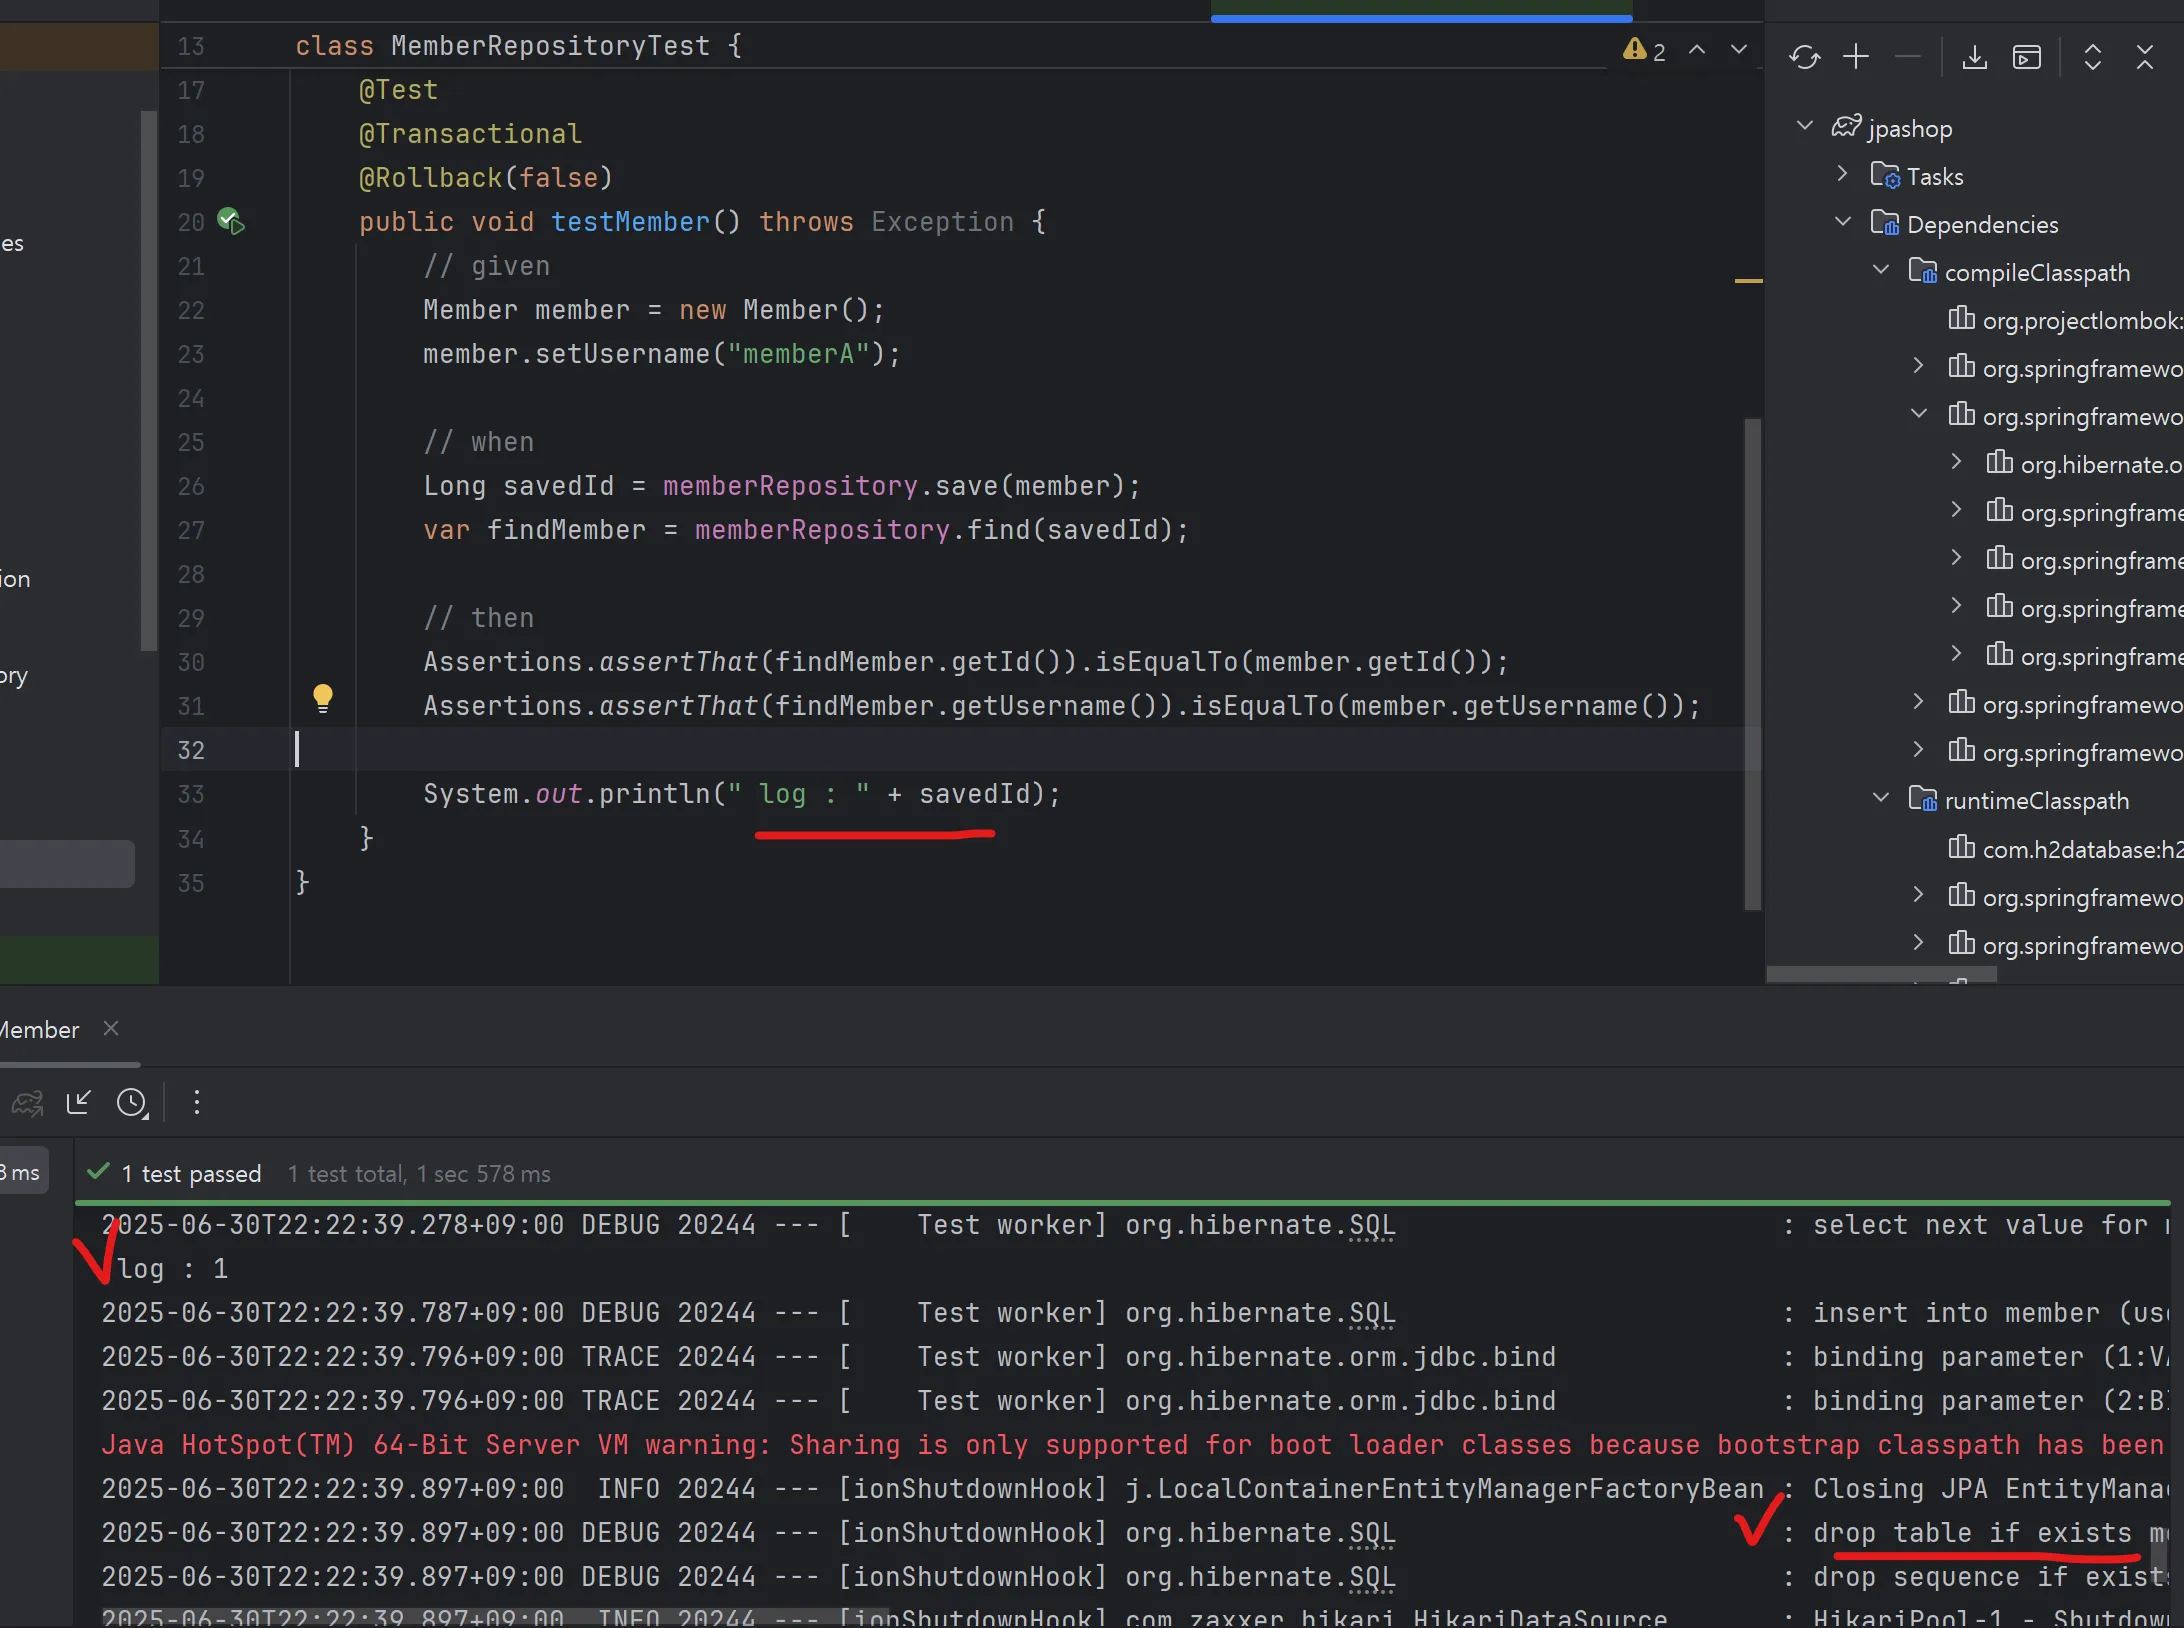Click the jpashop Gradle project icon
Viewport: 2184px width, 1628px height.
1846,127
